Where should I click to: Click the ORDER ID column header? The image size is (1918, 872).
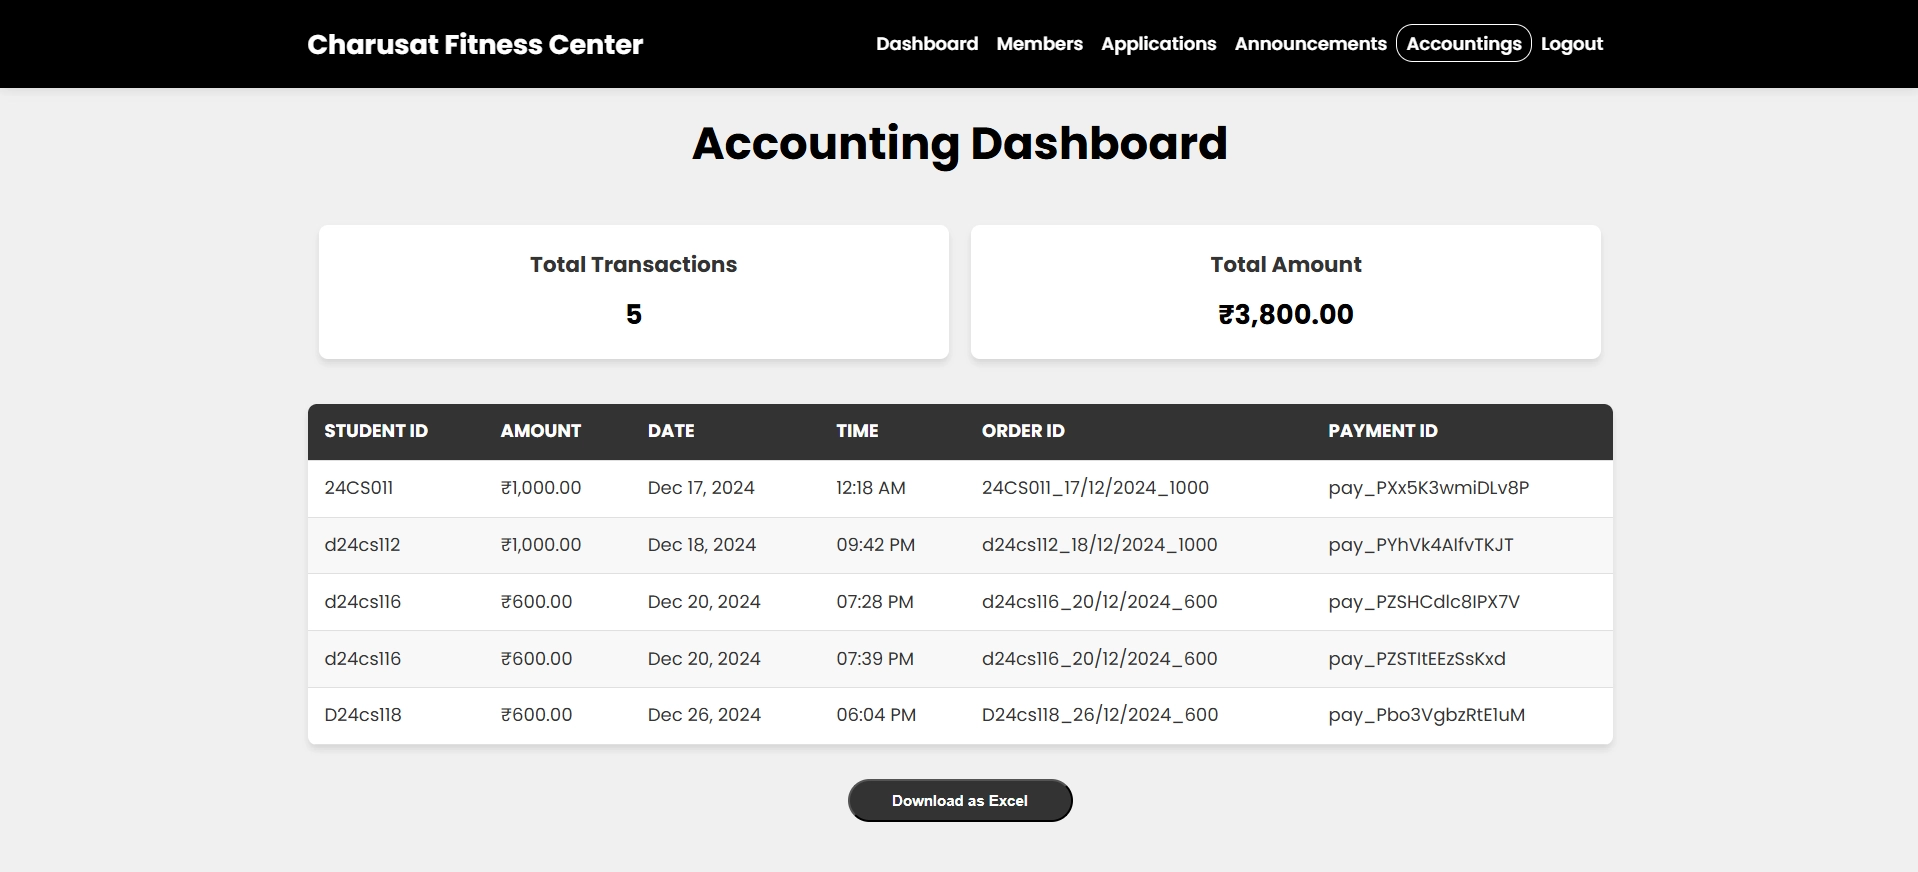[x=1022, y=431]
